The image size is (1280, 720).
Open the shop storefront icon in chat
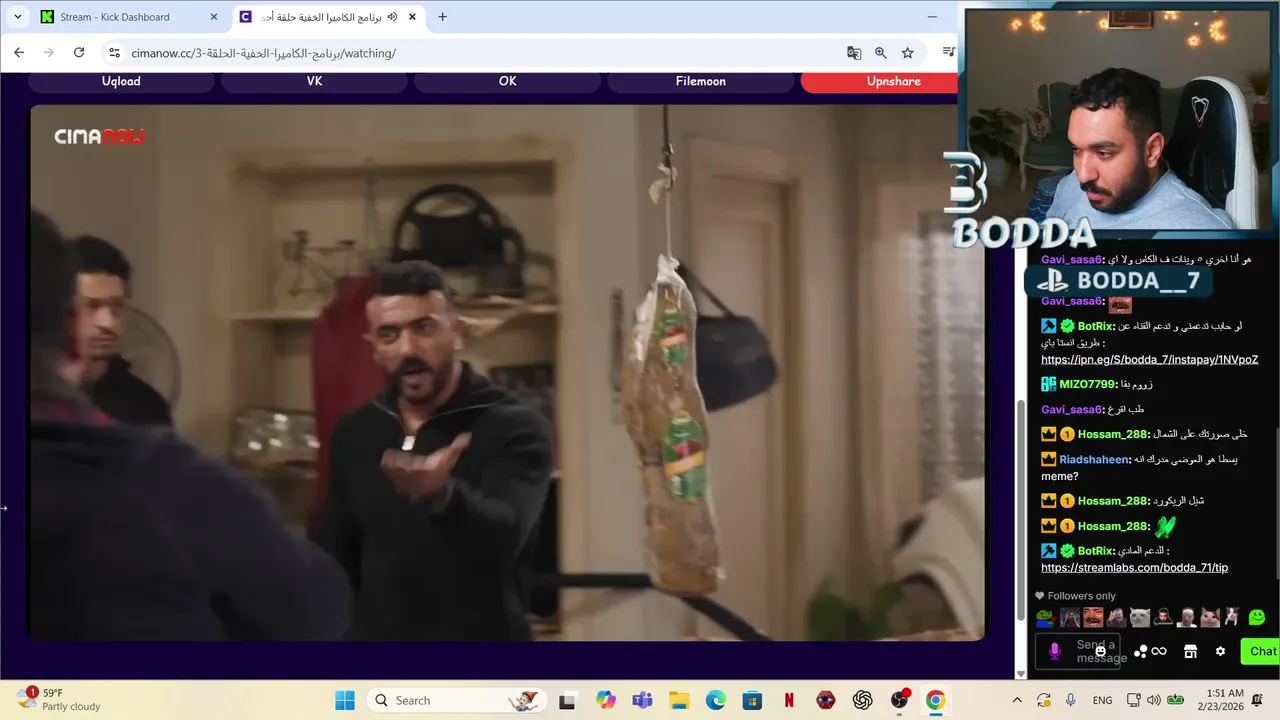point(1190,651)
